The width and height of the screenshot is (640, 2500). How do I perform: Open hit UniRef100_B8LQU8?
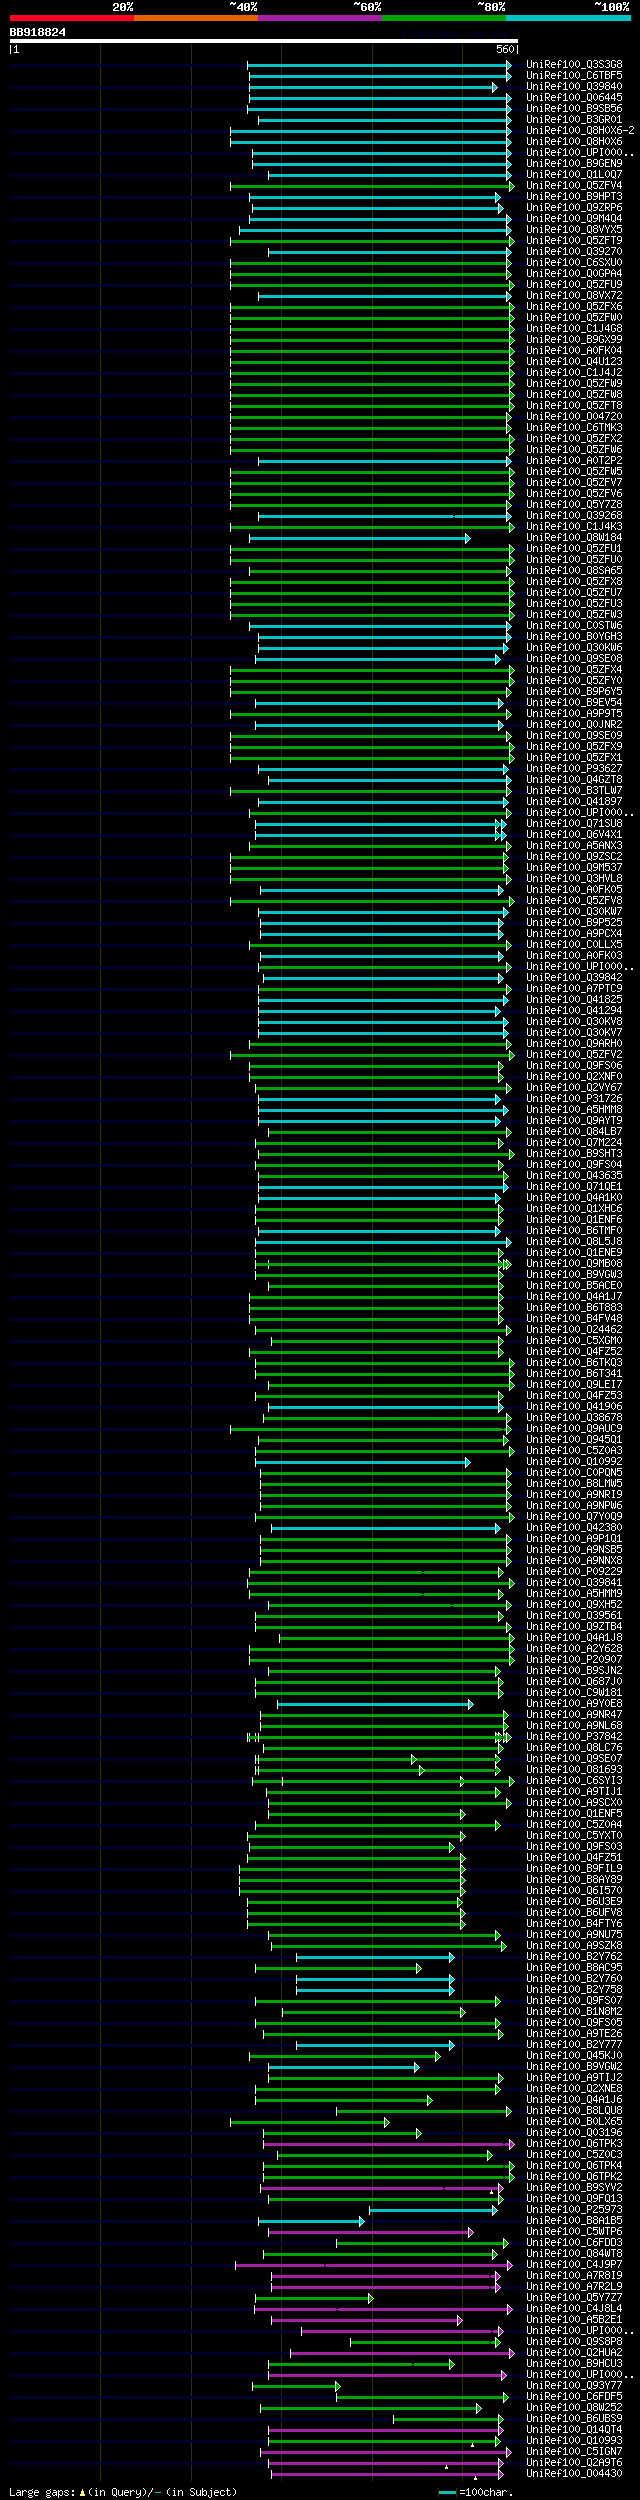(574, 2111)
